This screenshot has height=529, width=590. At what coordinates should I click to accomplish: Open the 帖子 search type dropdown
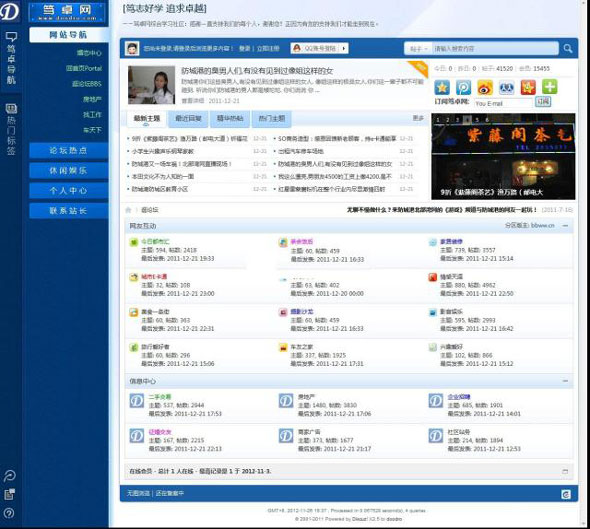418,49
